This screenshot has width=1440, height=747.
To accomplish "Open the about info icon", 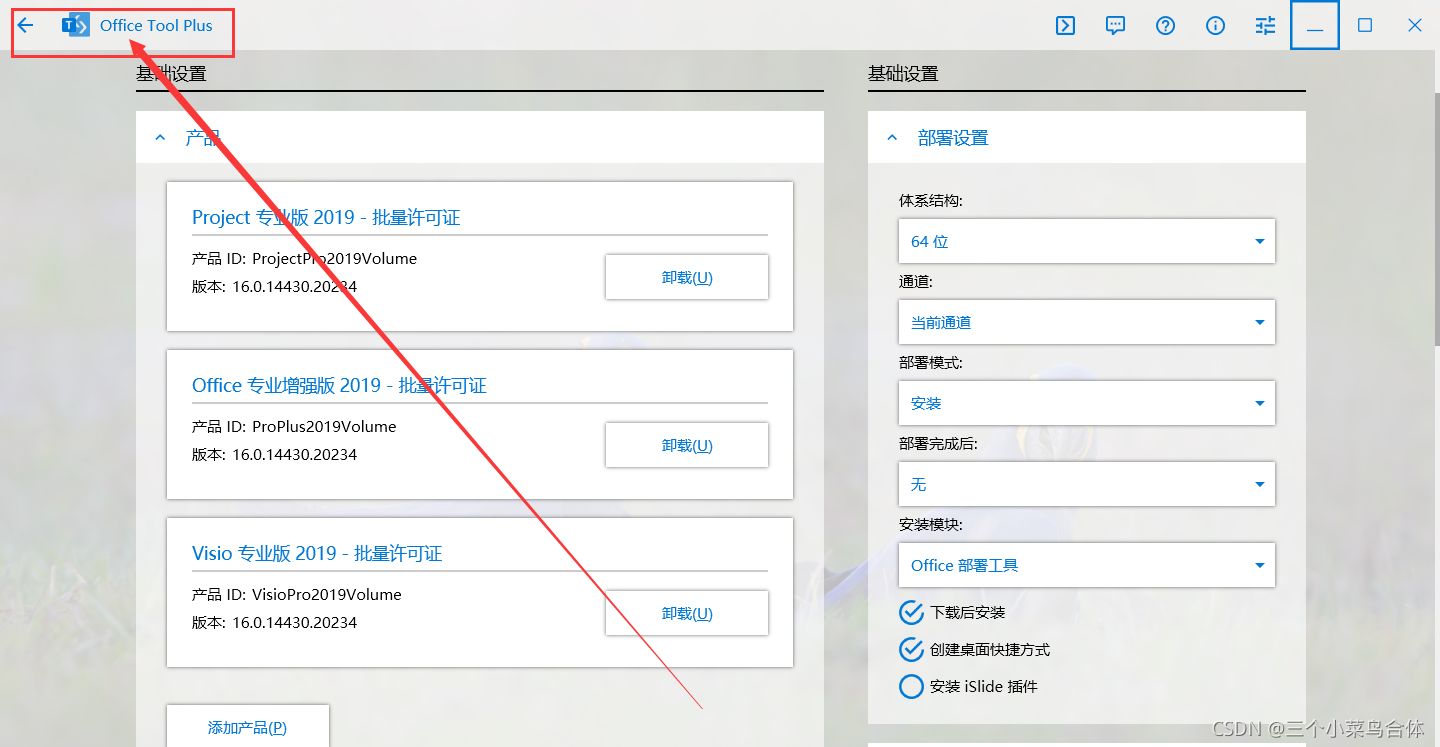I will (1215, 26).
